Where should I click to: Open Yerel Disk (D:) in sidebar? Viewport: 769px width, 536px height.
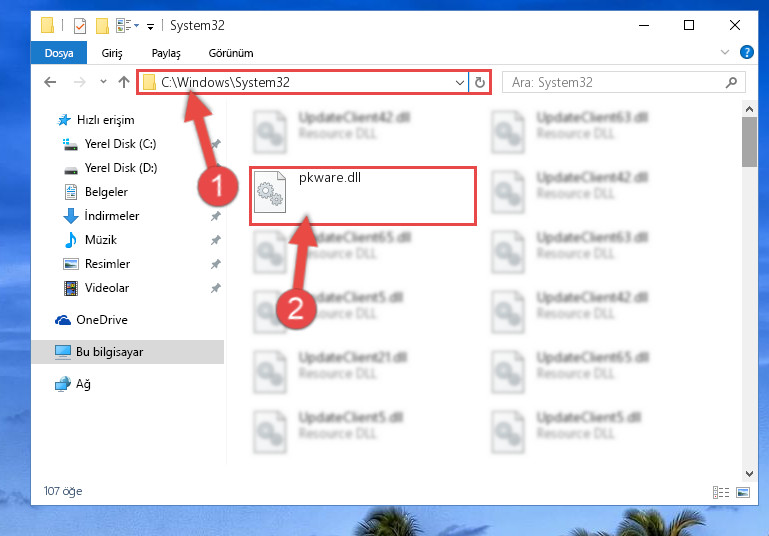pos(121,168)
